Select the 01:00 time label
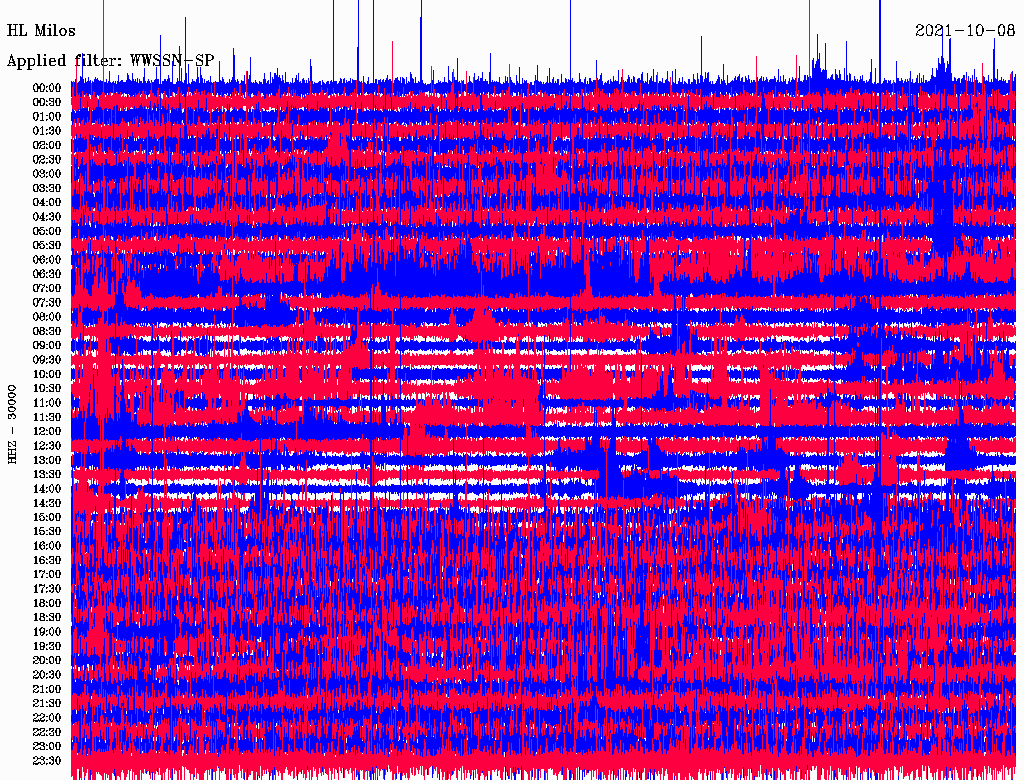Image resolution: width=1024 pixels, height=780 pixels. [x=47, y=116]
